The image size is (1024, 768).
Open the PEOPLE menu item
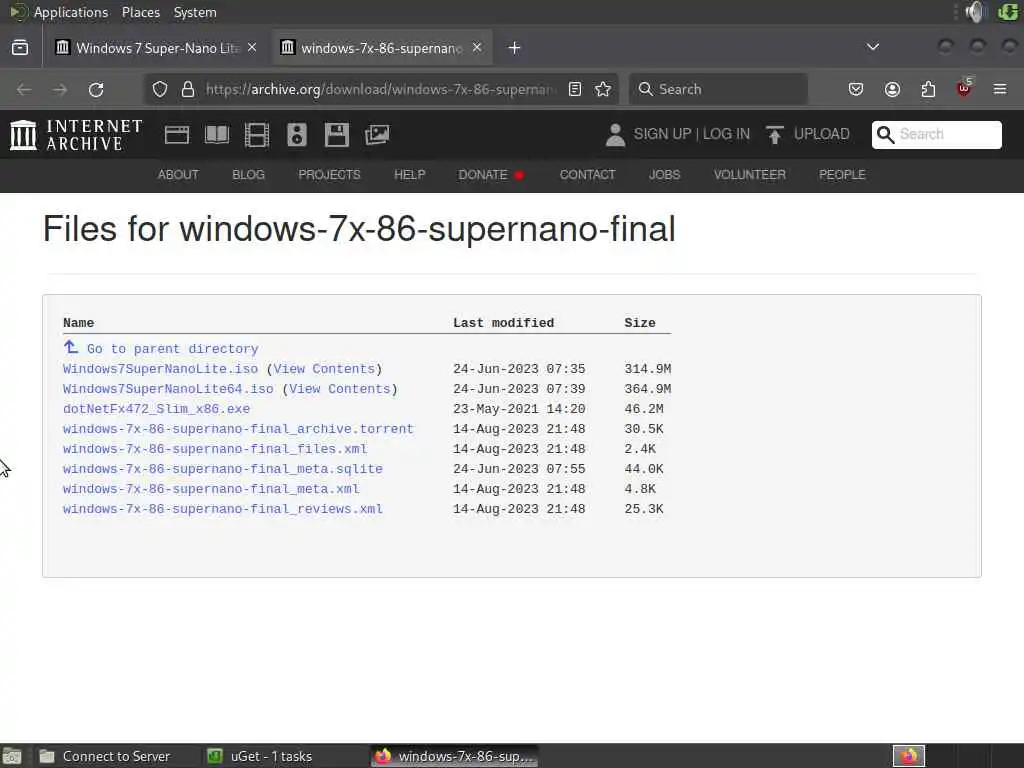pos(842,175)
